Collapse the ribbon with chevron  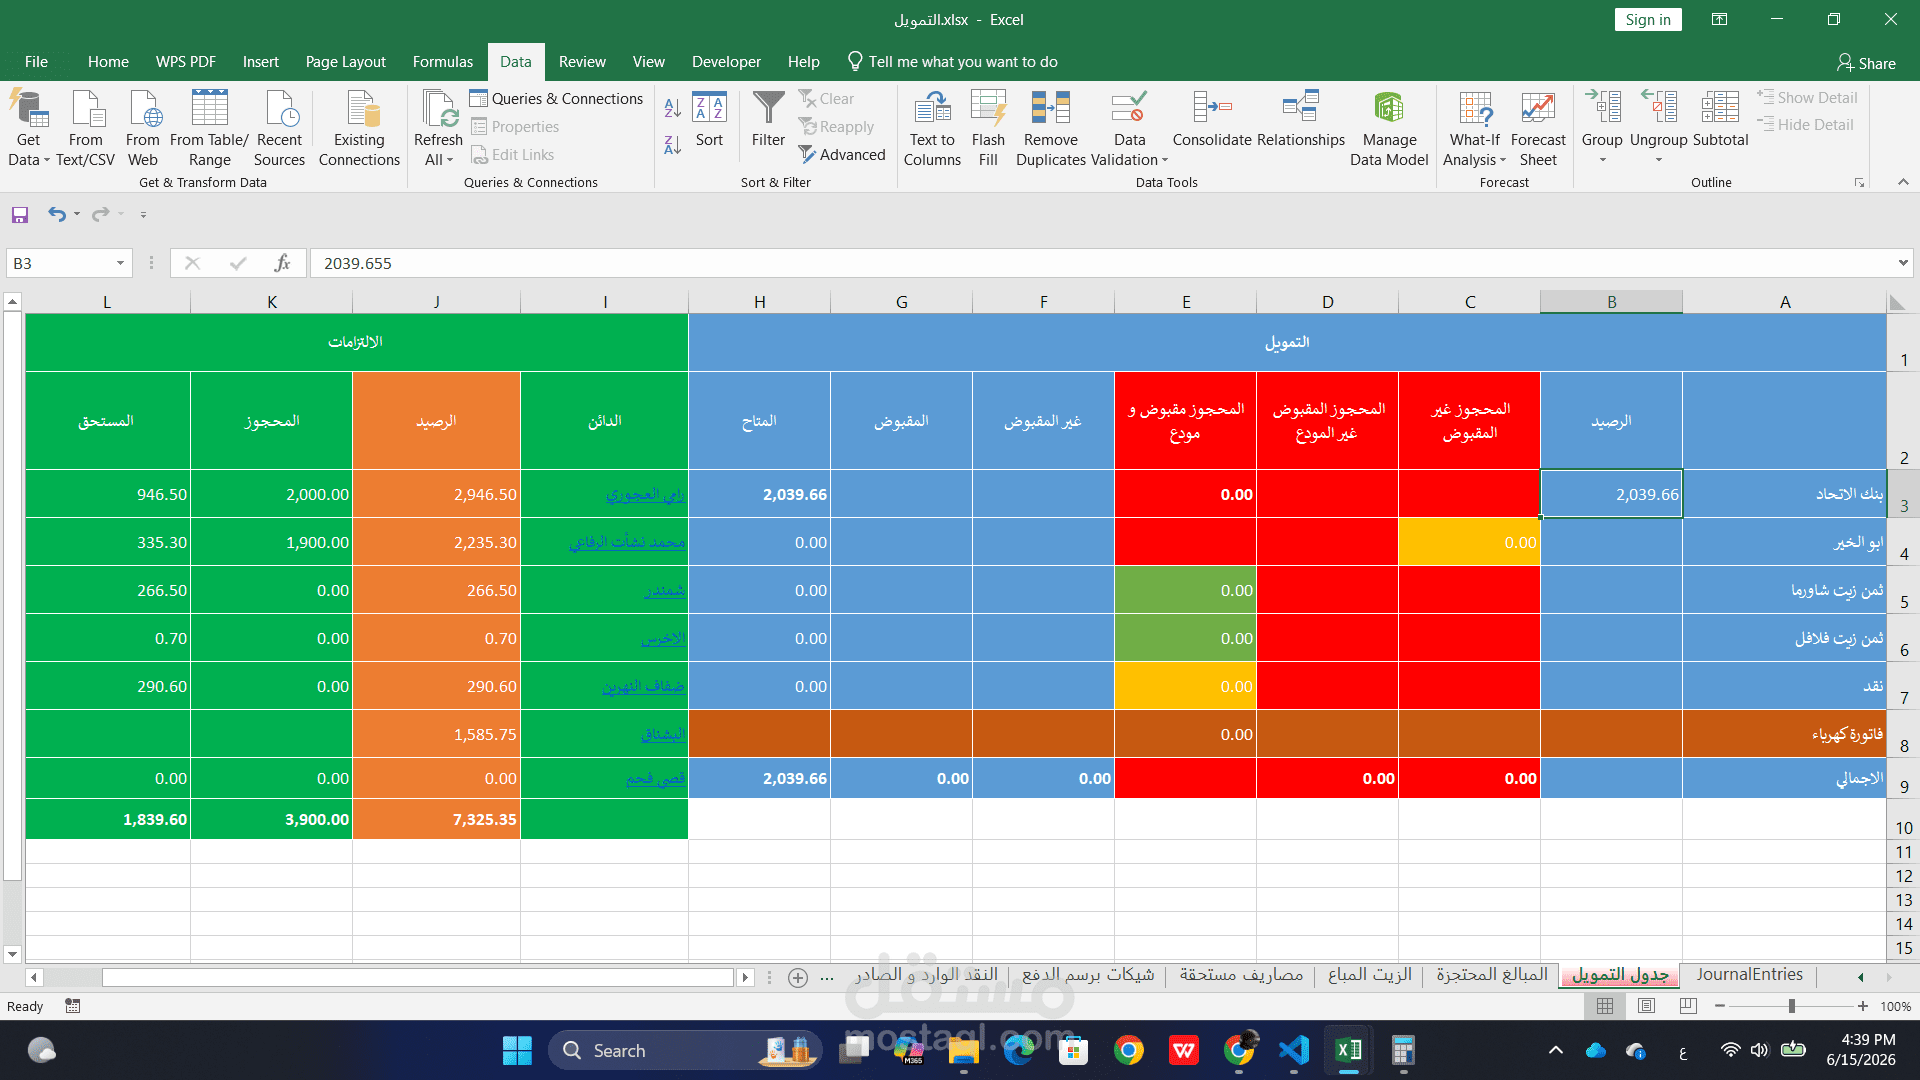(x=1903, y=182)
